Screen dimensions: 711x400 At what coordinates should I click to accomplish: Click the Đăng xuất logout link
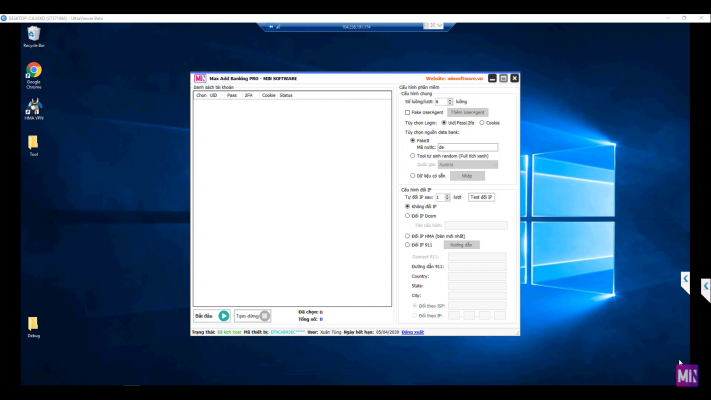(x=412, y=331)
